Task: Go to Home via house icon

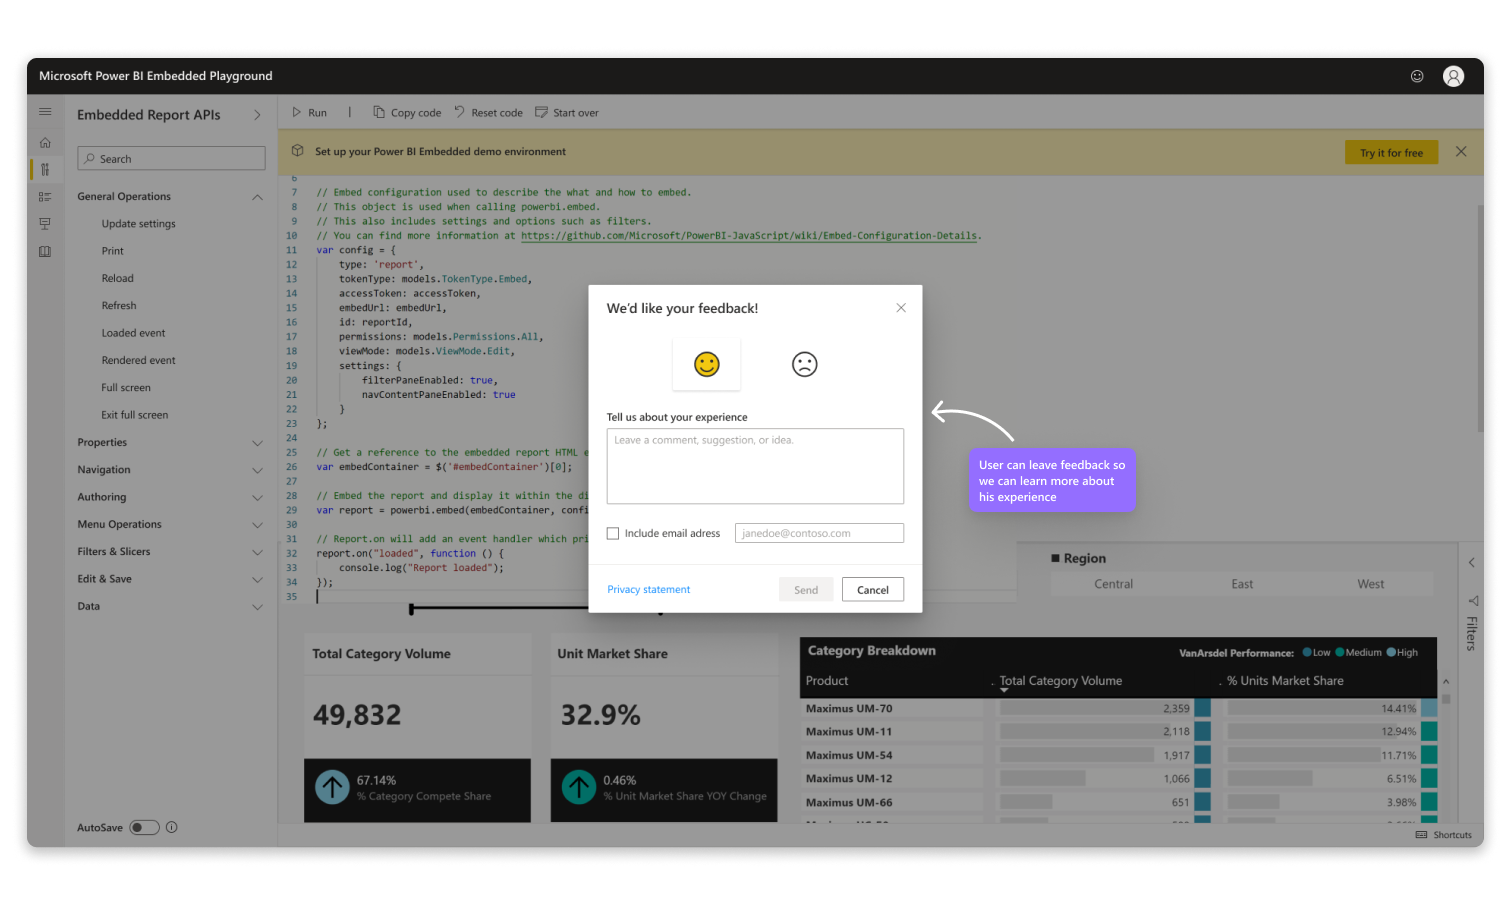Action: 45,143
